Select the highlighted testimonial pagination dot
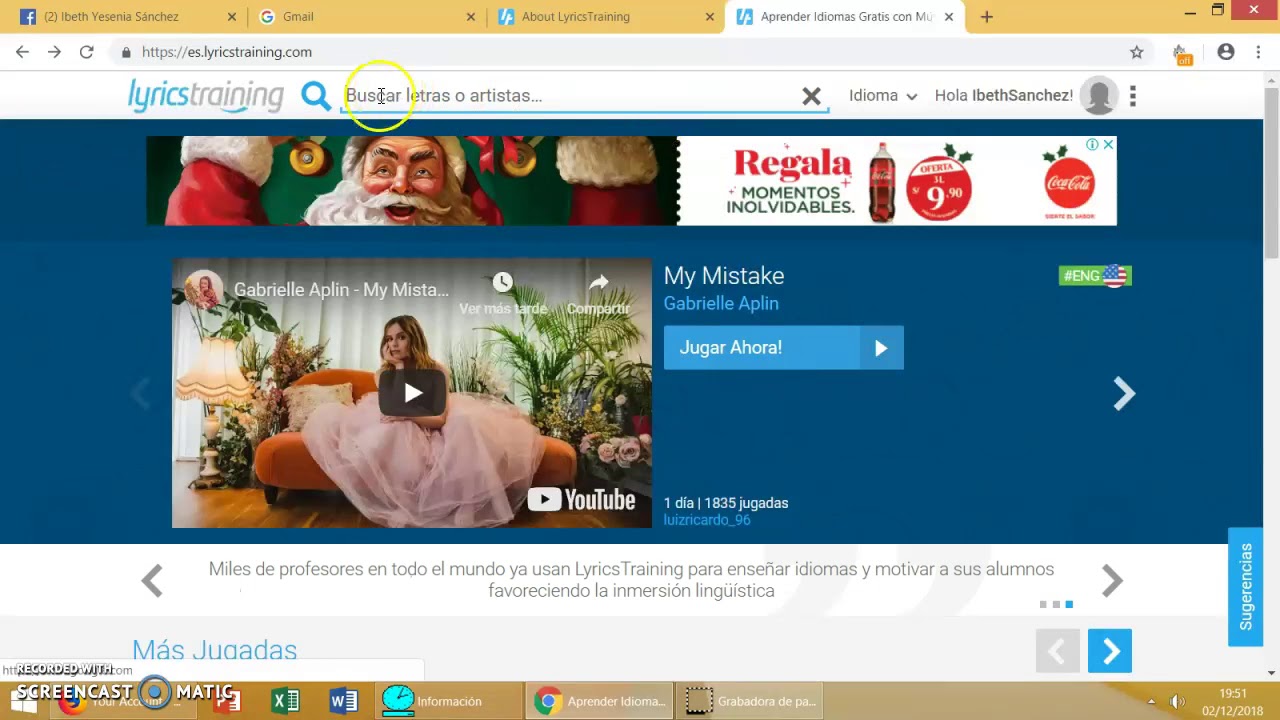1280x720 pixels. click(1069, 604)
